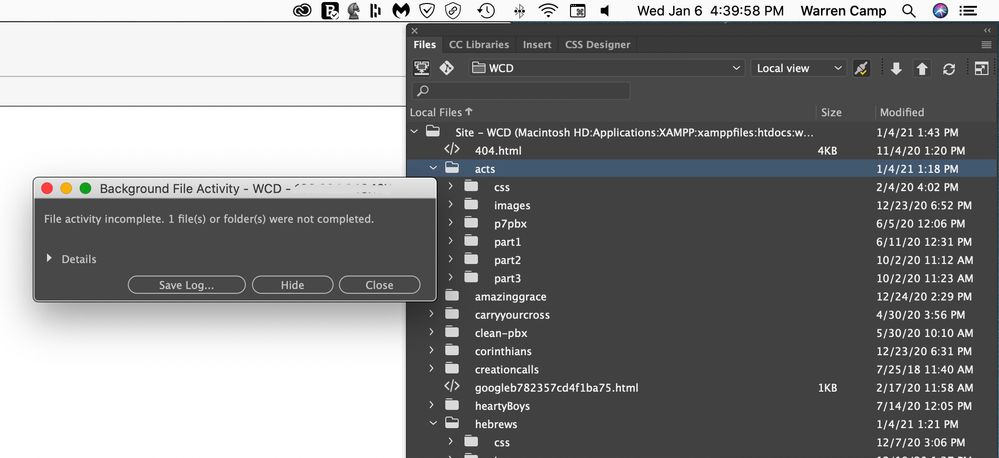
Task: Expand the images folder
Action: click(451, 205)
